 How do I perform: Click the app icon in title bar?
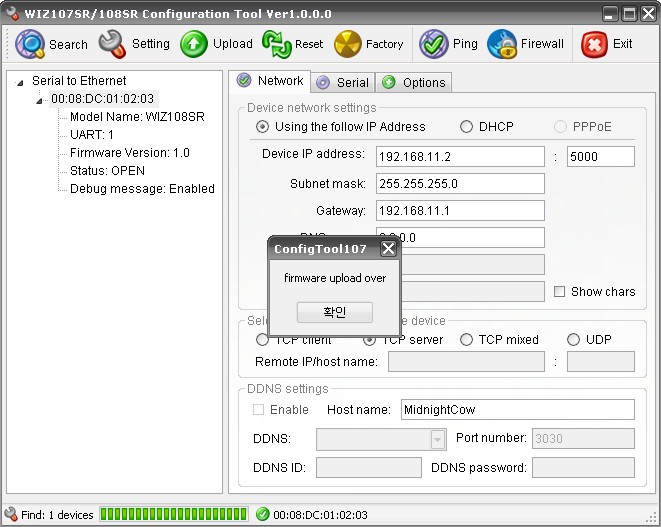click(12, 13)
